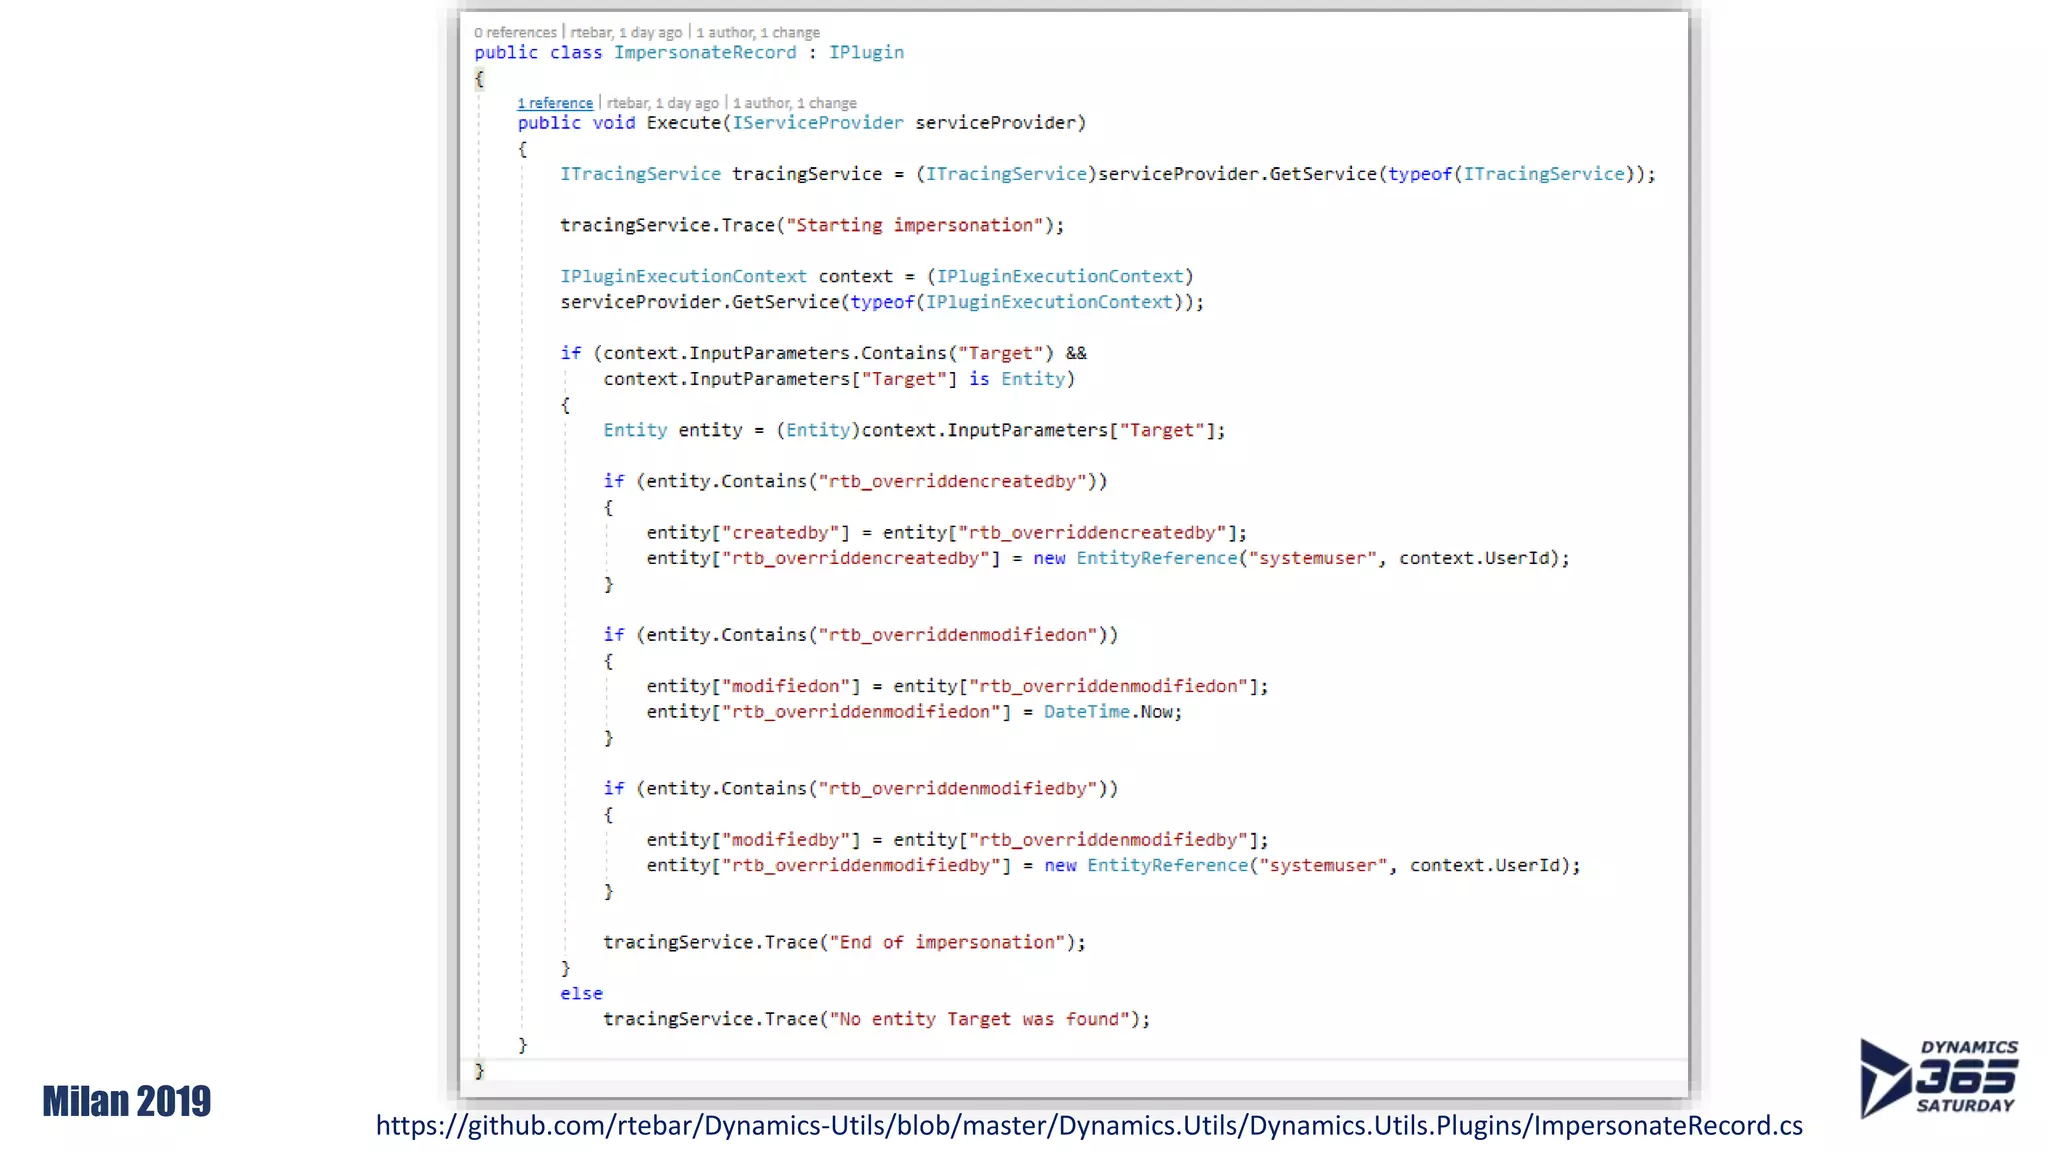Click the final closing brace of class
2048x1152 pixels.
click(x=479, y=1070)
